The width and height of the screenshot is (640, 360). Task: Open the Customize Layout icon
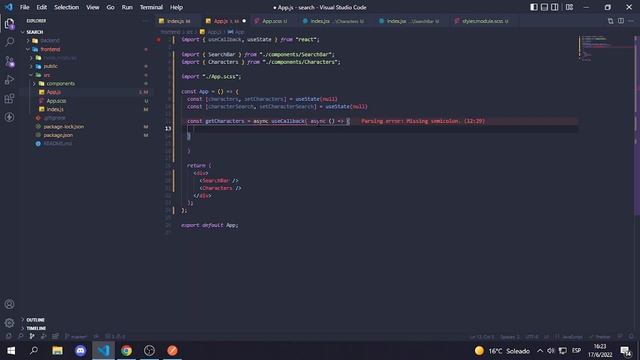[x=569, y=7]
